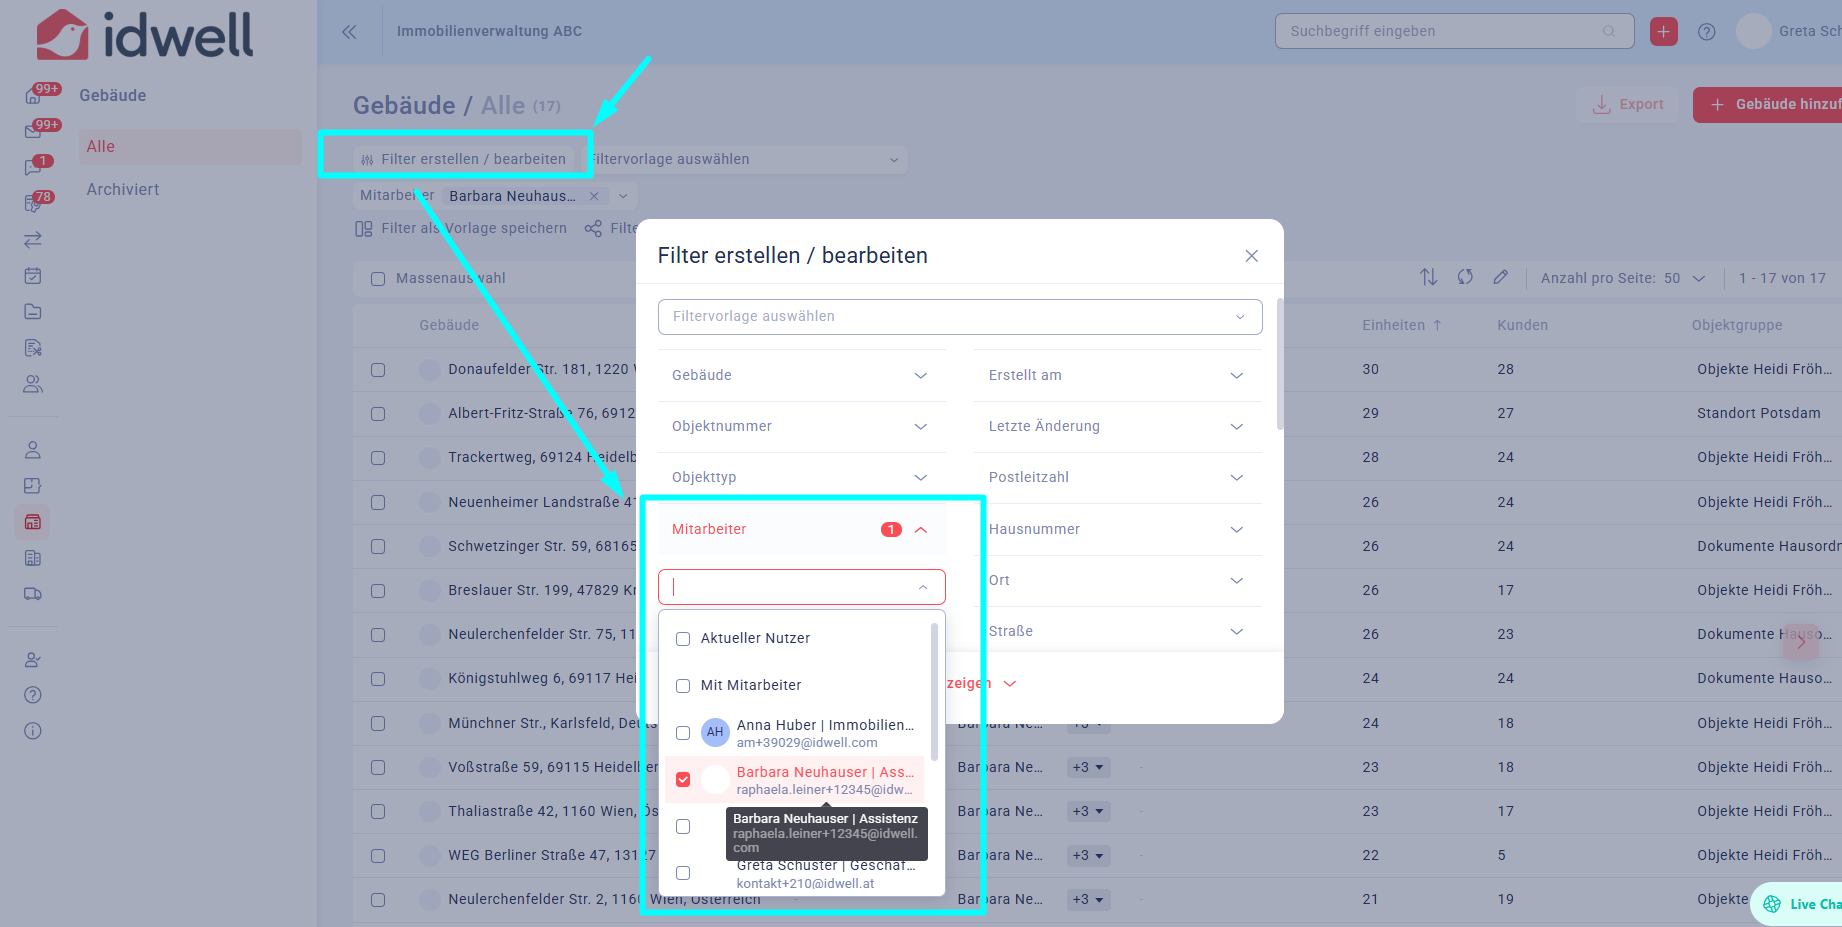Remove the Barbara Neuhaus filter chip
The height and width of the screenshot is (927, 1842).
coord(594,196)
